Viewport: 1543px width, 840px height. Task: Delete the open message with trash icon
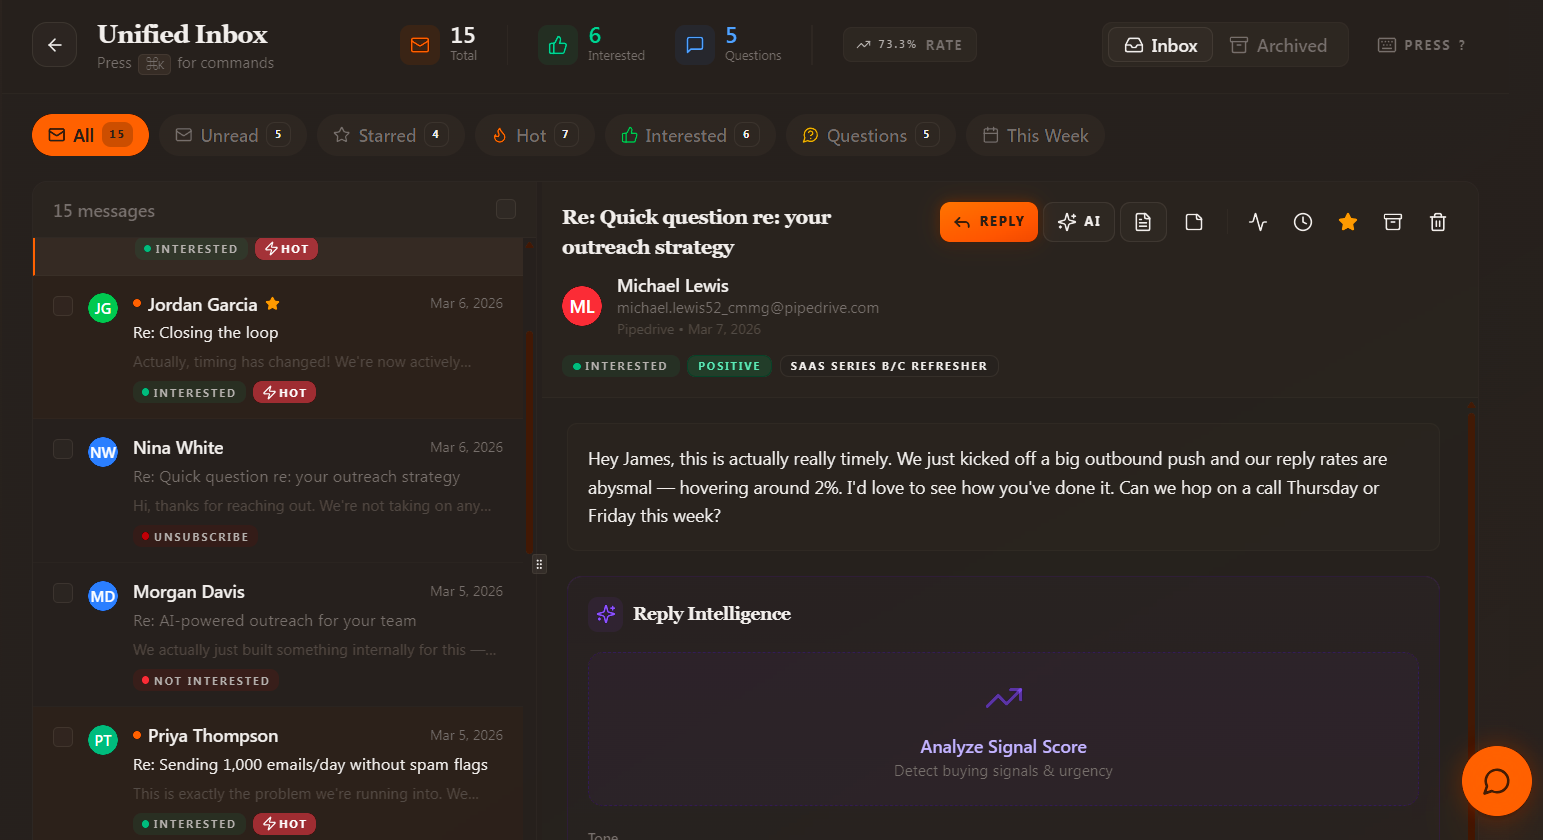1438,222
